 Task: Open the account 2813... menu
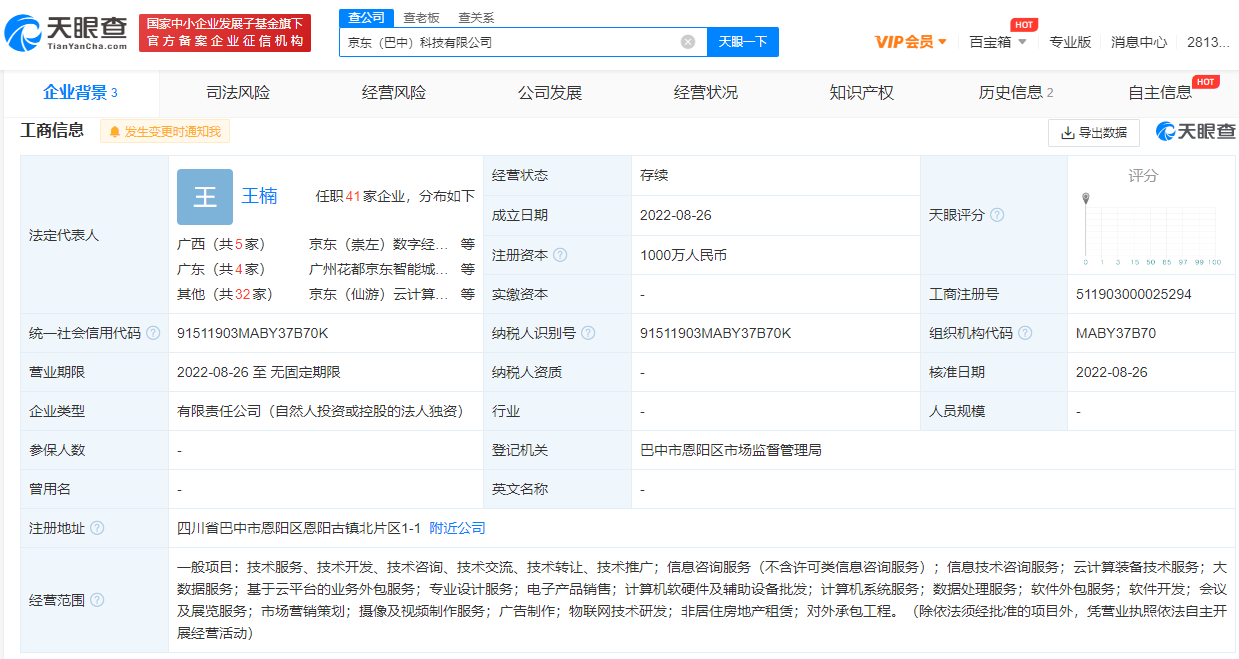click(1209, 42)
